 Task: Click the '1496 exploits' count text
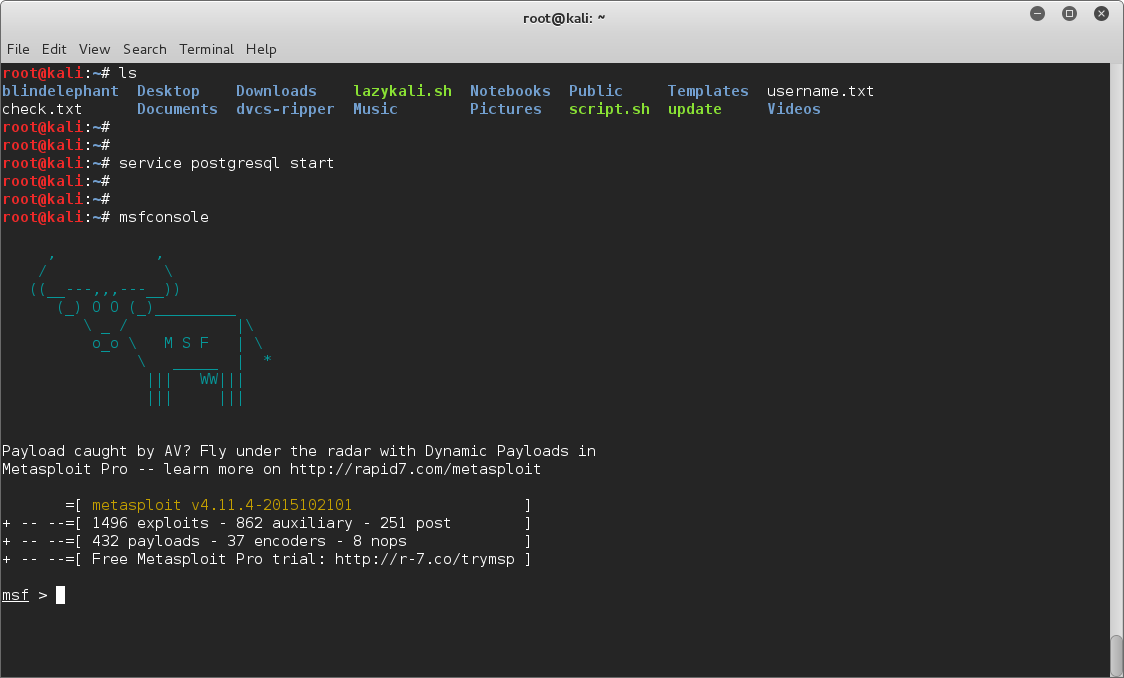[x=151, y=523]
